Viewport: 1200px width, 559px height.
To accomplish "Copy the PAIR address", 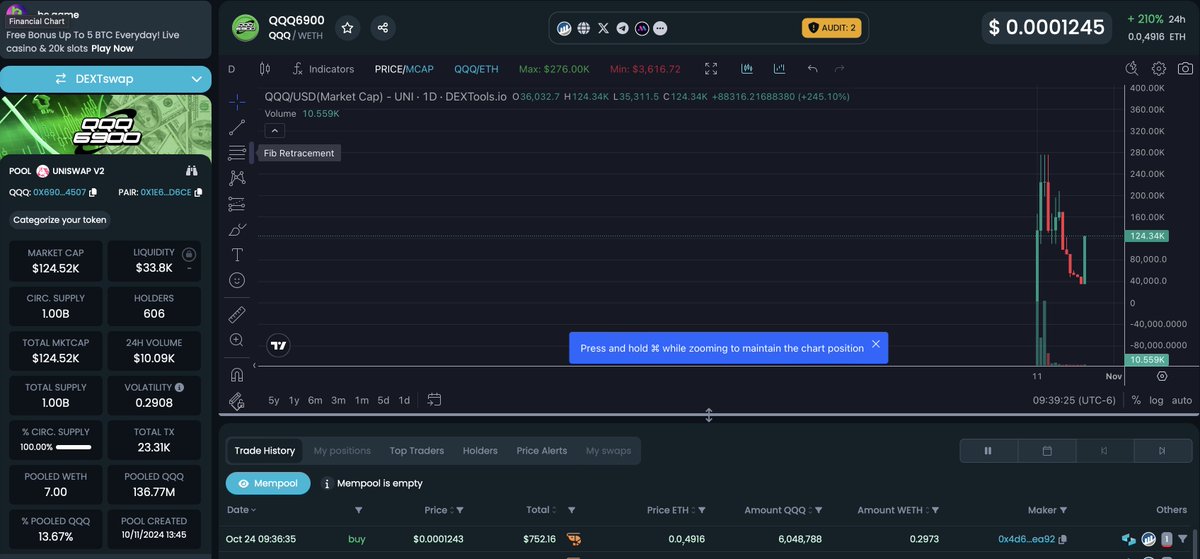I will tap(199, 192).
